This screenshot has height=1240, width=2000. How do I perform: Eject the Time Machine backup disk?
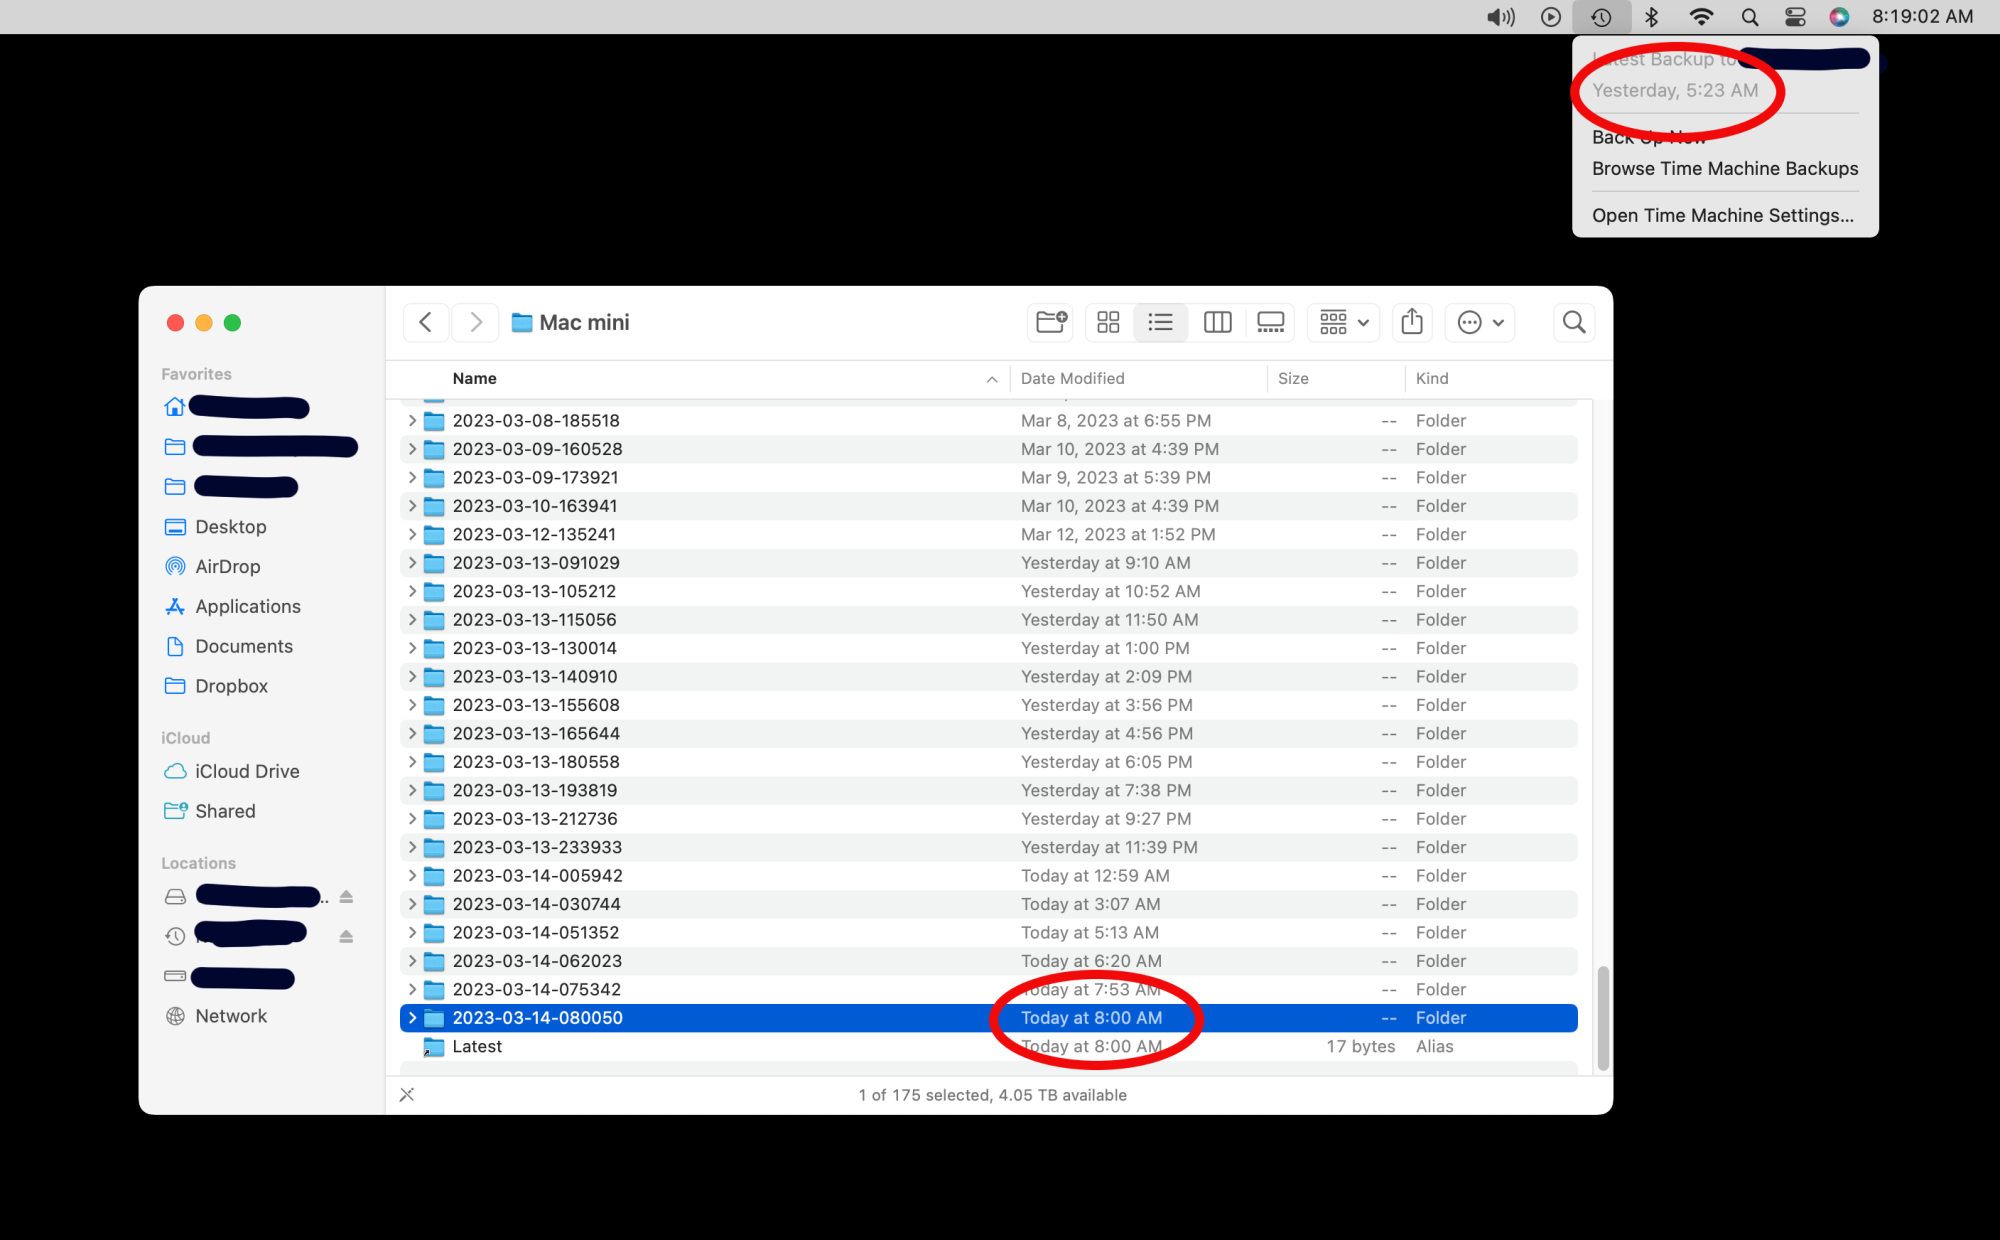point(346,937)
